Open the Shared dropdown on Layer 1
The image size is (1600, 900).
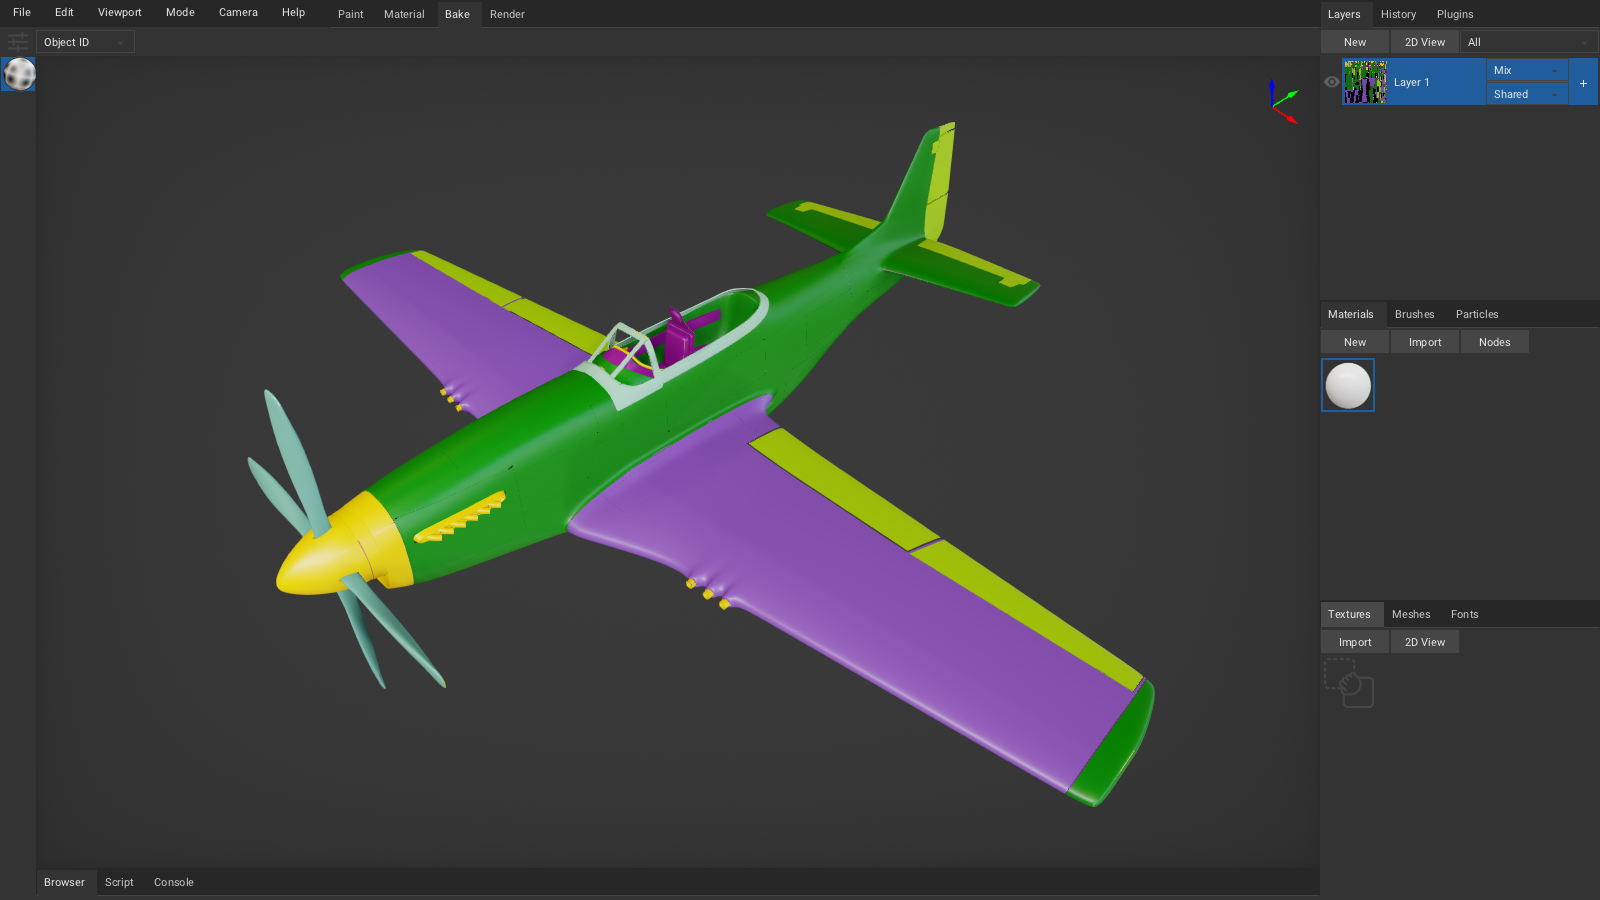[1526, 93]
